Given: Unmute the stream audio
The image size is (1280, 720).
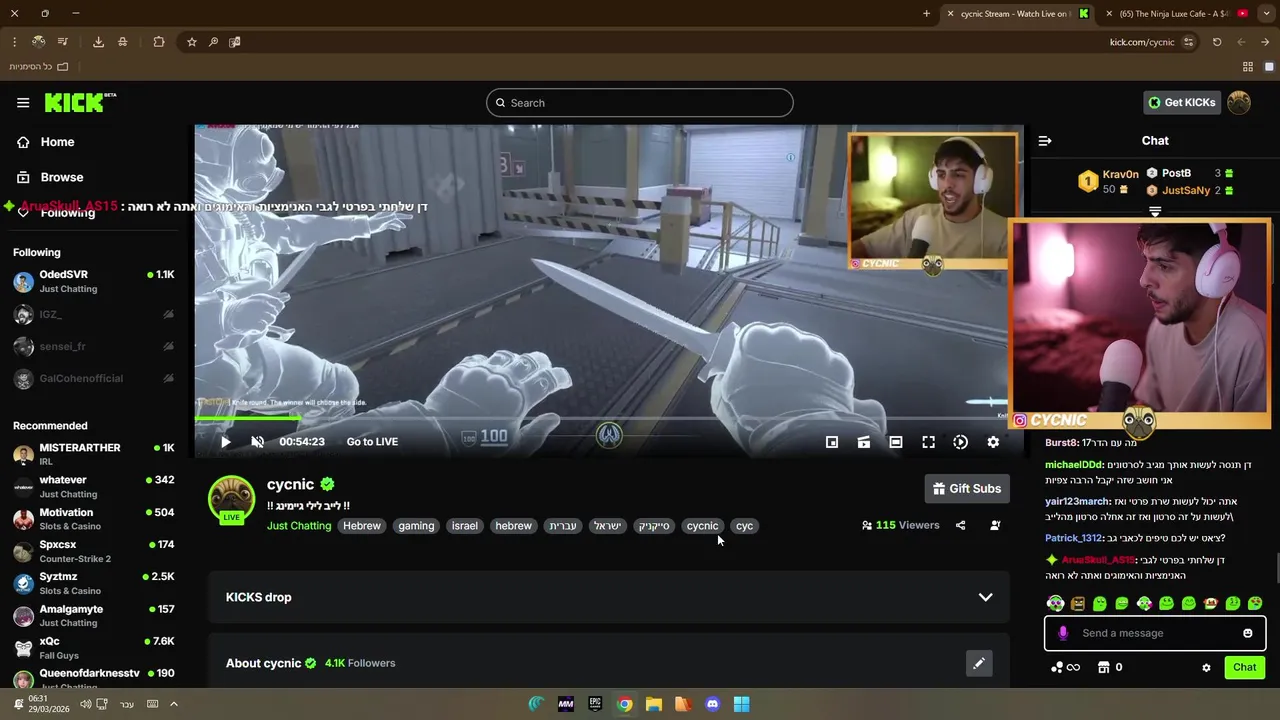Looking at the screenshot, I should pyautogui.click(x=257, y=442).
